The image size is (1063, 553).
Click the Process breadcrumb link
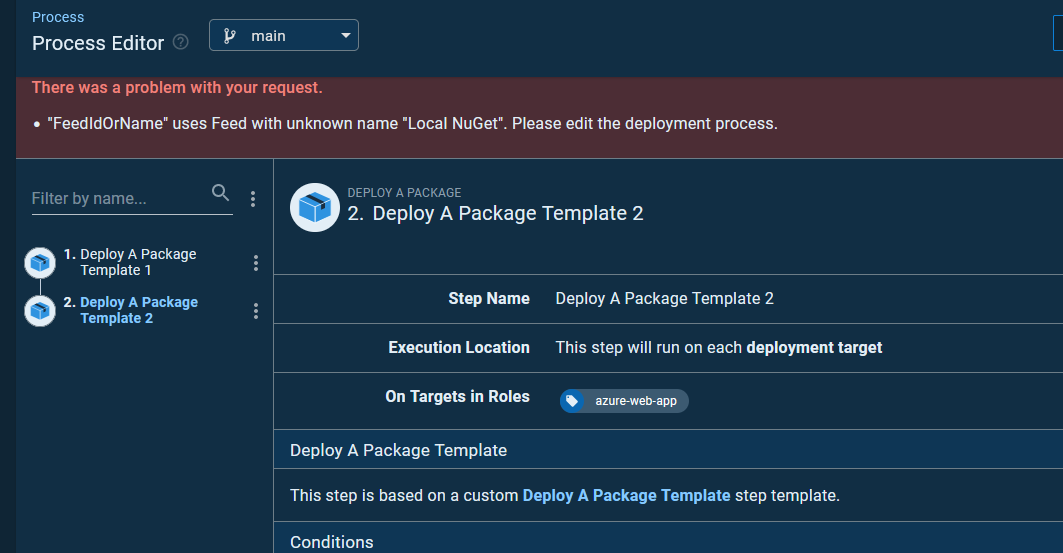[58, 17]
